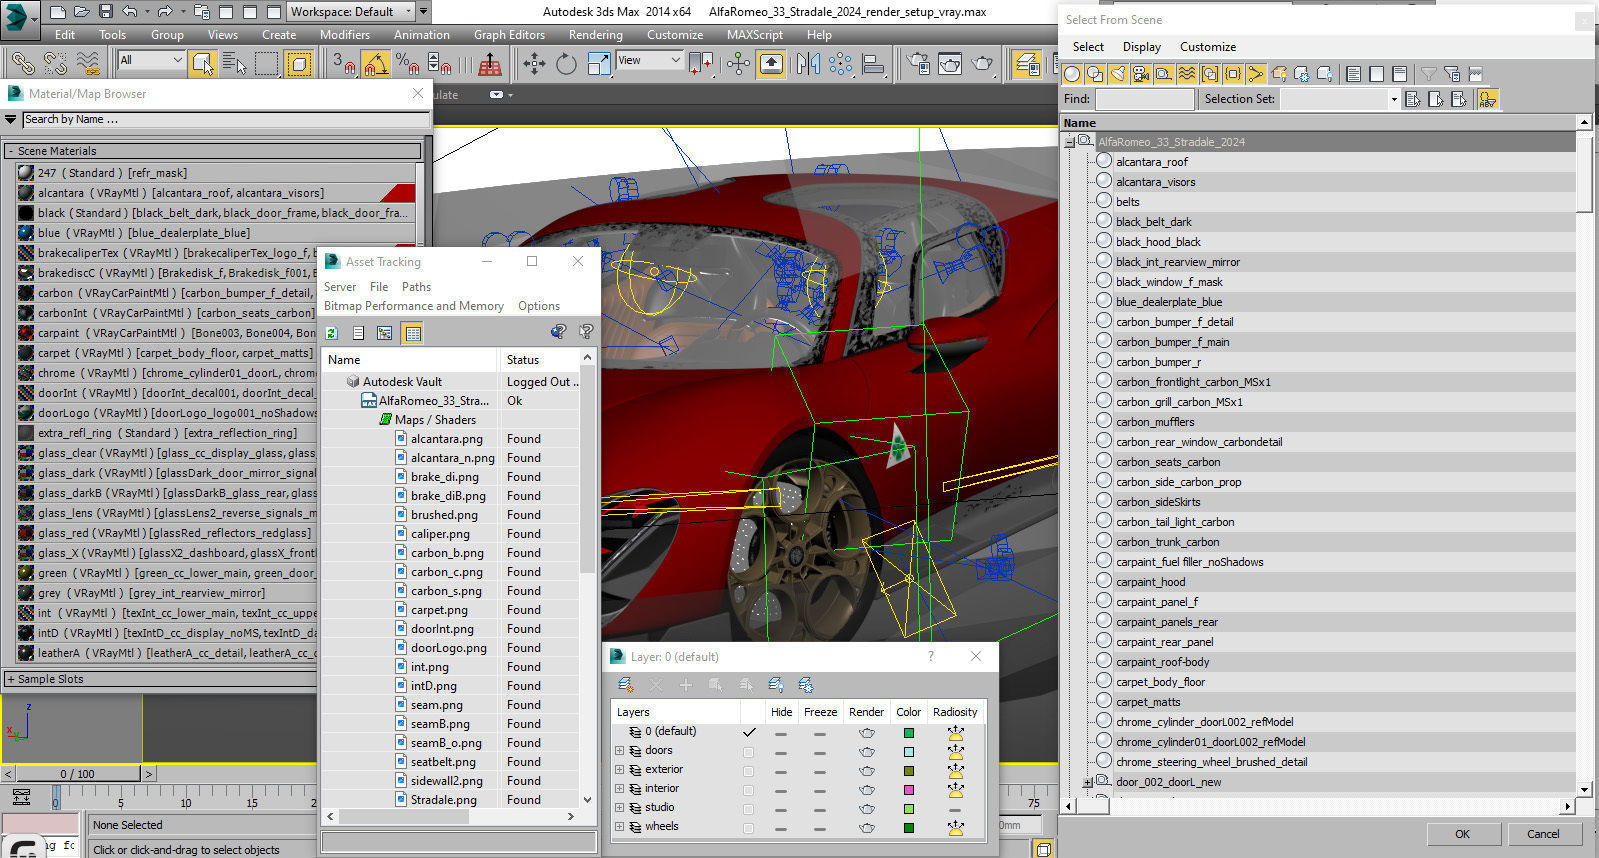
Task: Toggle Angle Snap in main toolbar
Action: pyautogui.click(x=376, y=64)
